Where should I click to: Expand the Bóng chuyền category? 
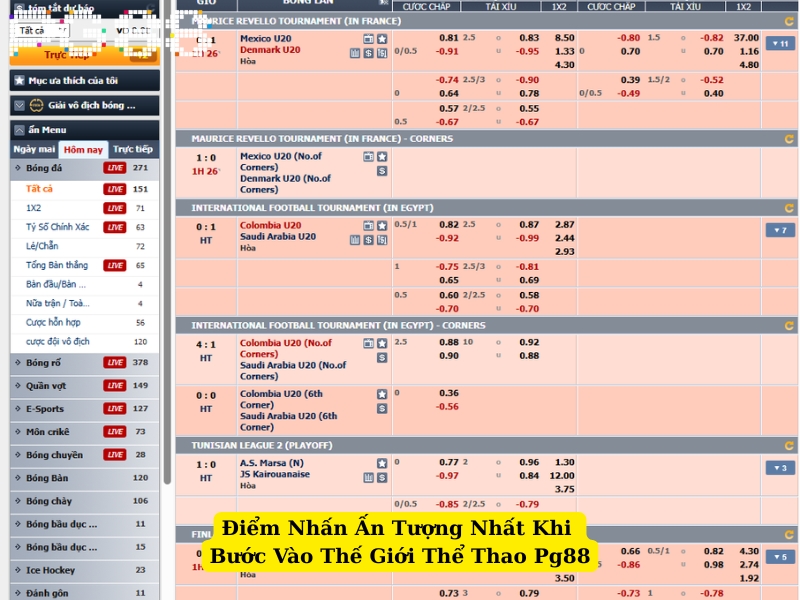(85, 455)
